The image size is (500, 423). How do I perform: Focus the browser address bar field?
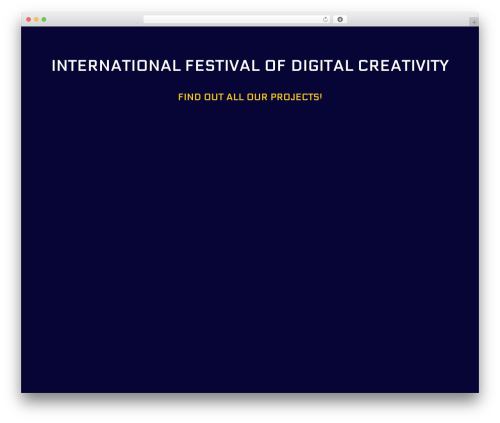237,20
